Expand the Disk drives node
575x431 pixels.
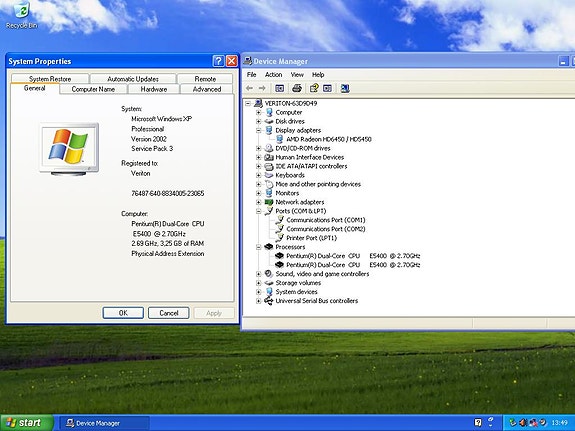point(259,121)
